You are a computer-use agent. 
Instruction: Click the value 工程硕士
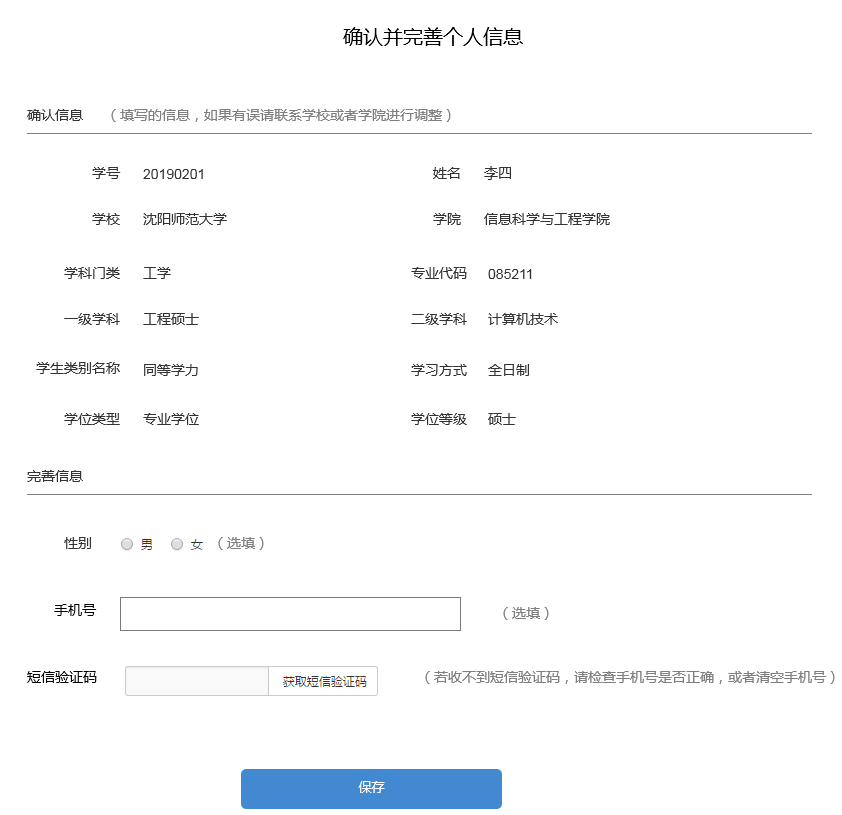(171, 319)
